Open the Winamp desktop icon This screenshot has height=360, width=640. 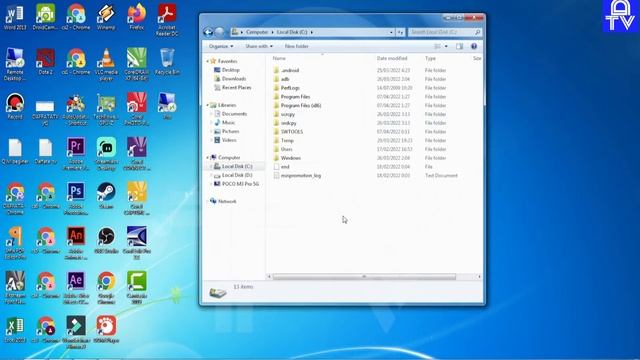tap(106, 17)
